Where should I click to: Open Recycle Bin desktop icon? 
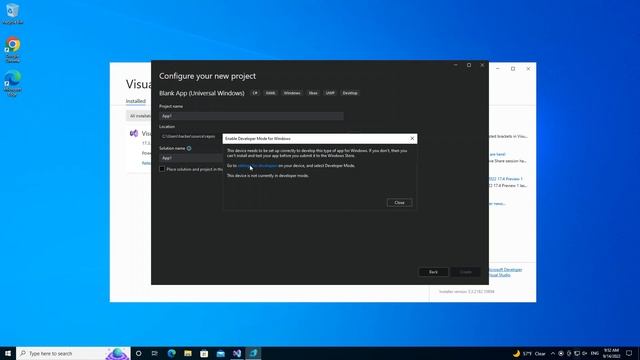13,13
